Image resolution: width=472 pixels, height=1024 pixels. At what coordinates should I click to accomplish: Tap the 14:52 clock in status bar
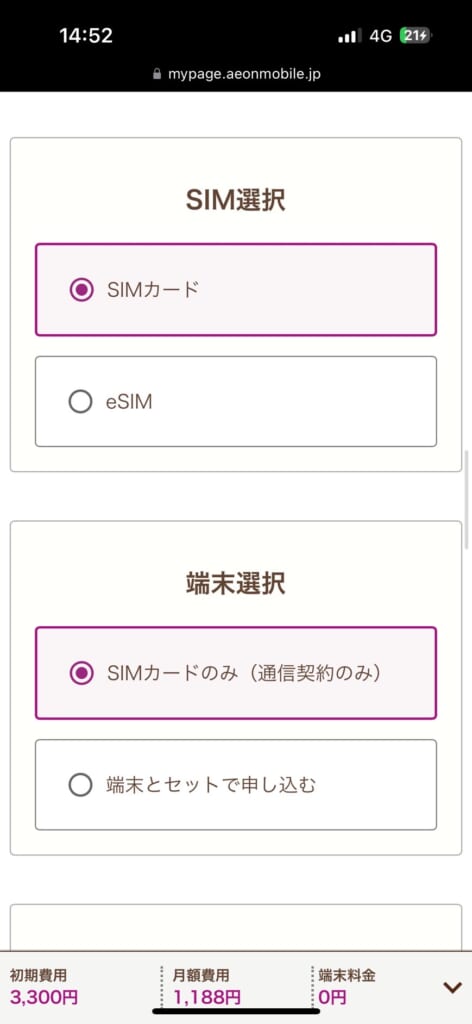point(86,36)
